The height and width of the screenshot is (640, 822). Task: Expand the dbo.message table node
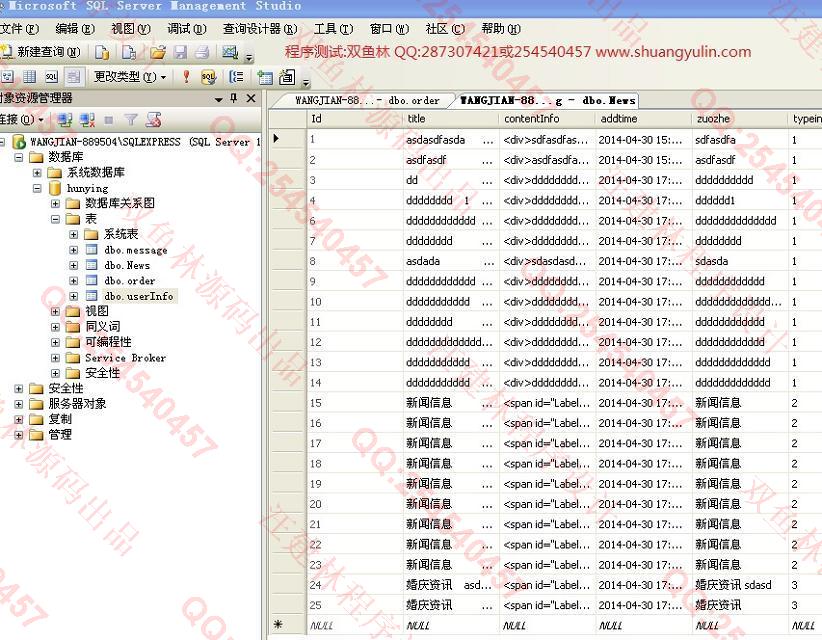tap(73, 250)
